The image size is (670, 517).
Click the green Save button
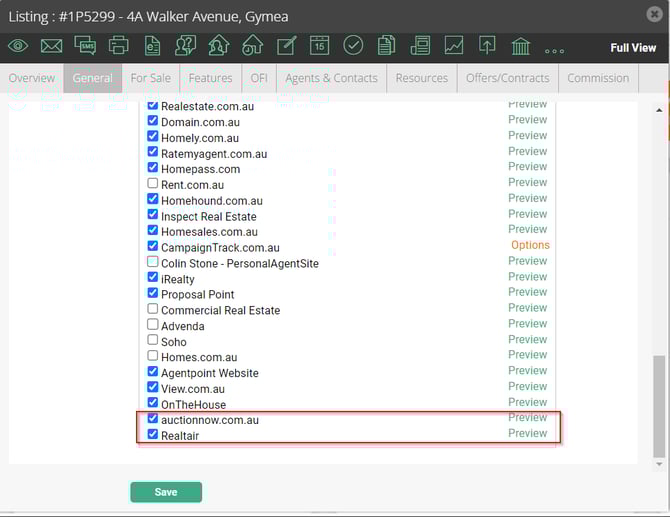(166, 492)
